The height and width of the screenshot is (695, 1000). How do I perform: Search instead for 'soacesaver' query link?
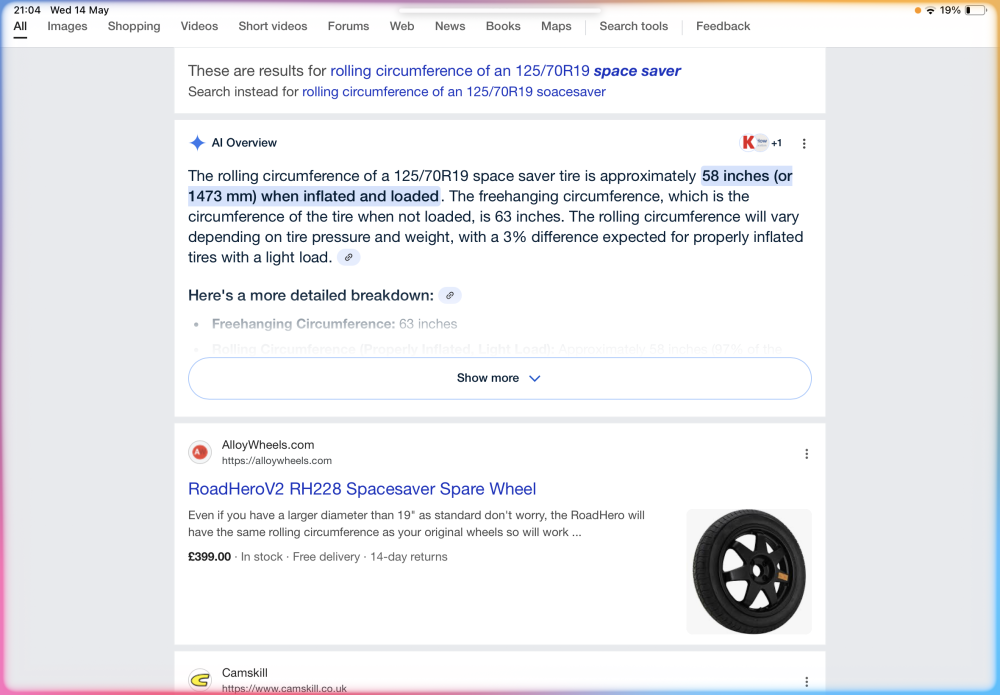click(x=453, y=92)
